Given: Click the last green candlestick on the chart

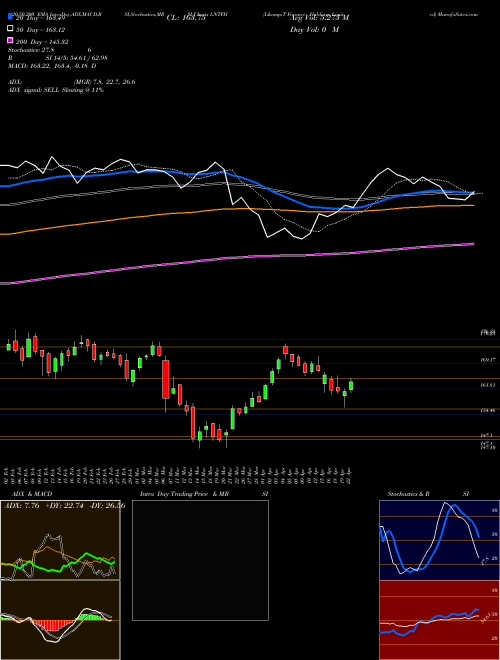Looking at the screenshot, I should click(351, 386).
